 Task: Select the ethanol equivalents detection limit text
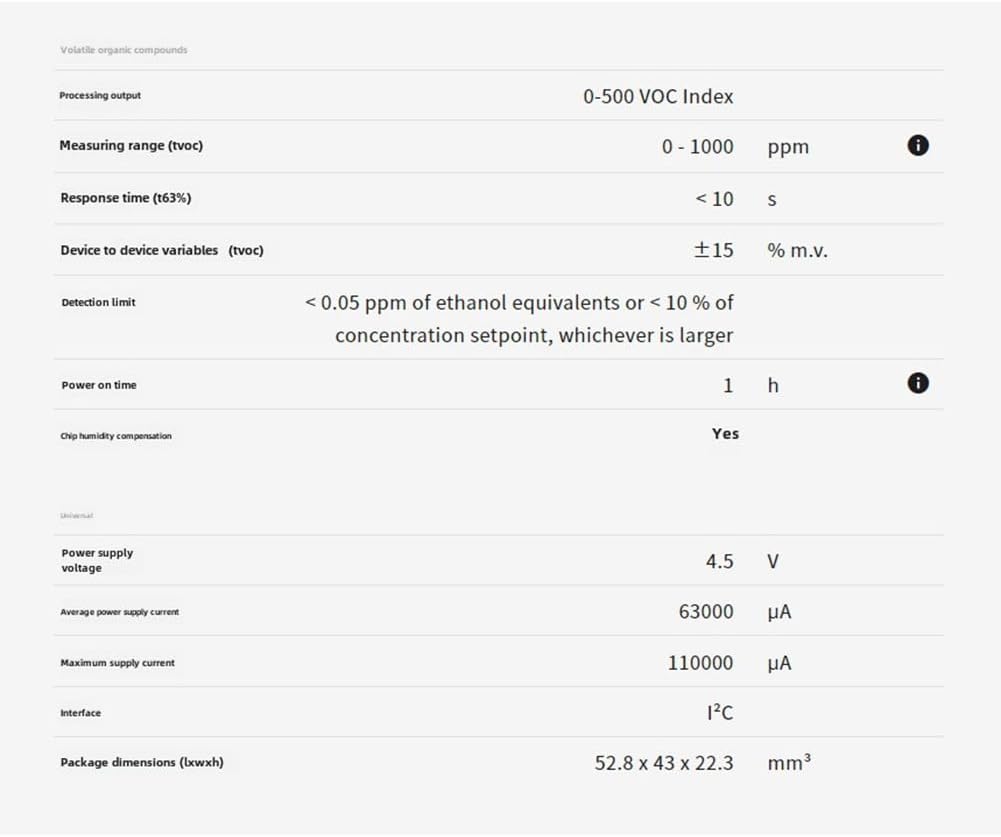point(519,318)
